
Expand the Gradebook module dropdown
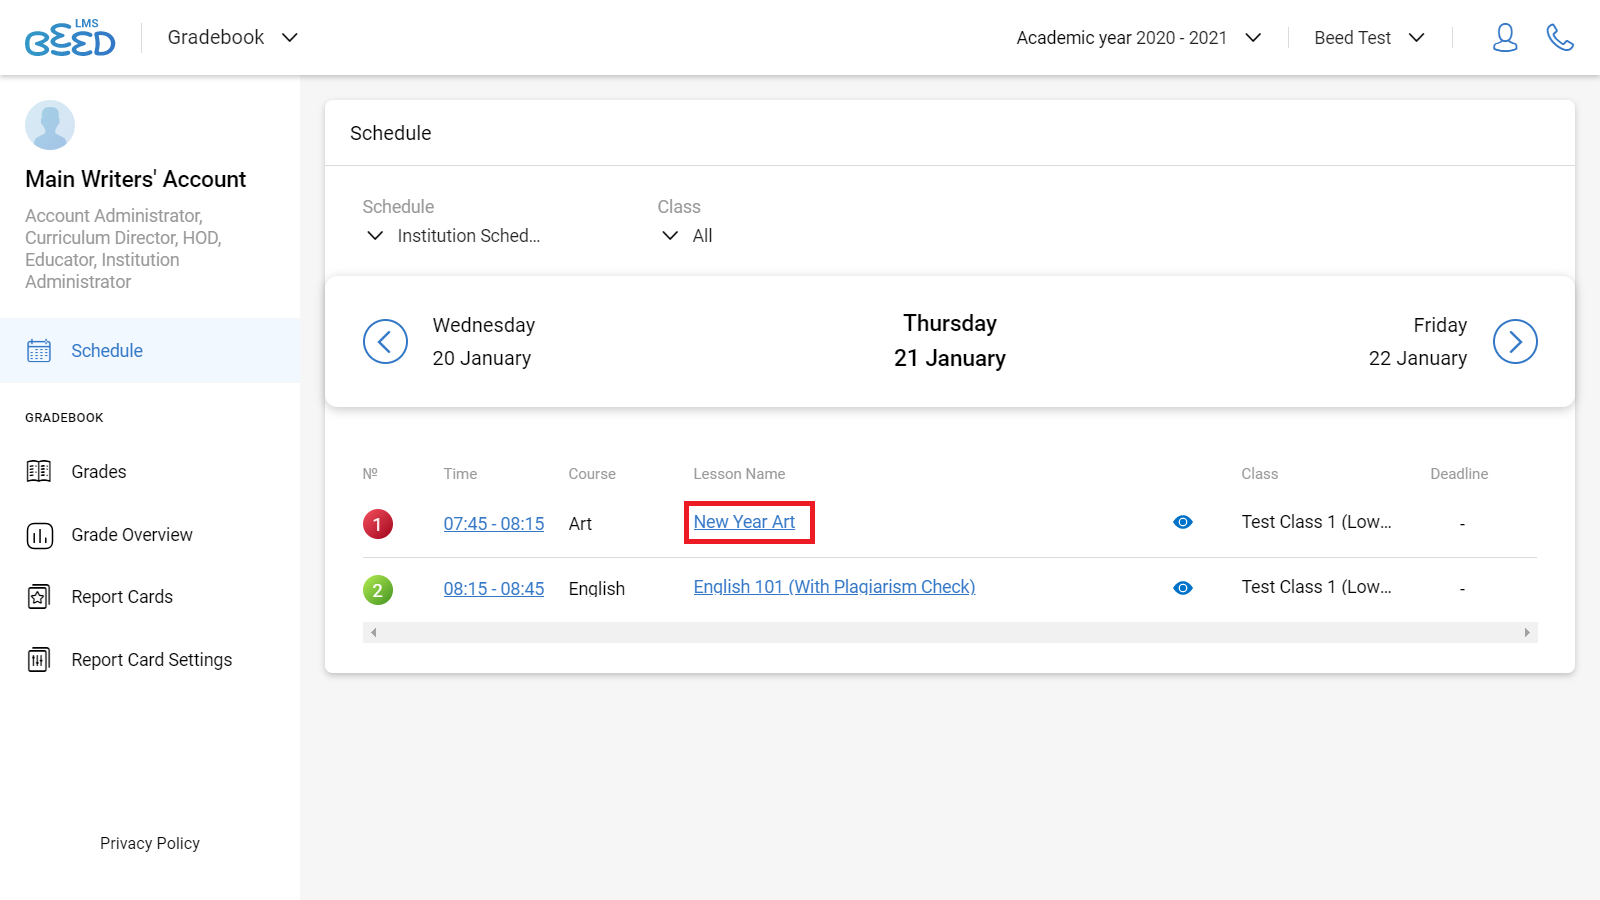[x=233, y=38]
